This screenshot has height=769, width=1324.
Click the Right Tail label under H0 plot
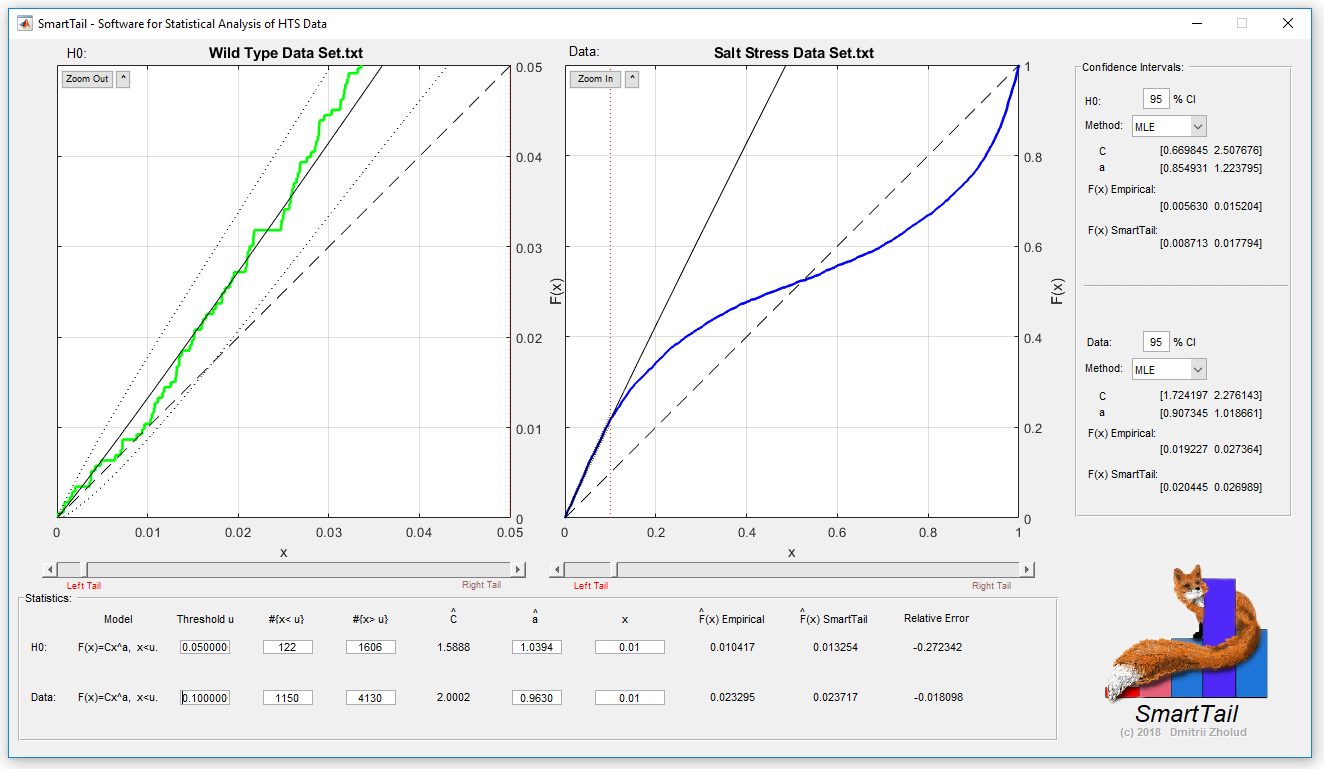tap(481, 585)
